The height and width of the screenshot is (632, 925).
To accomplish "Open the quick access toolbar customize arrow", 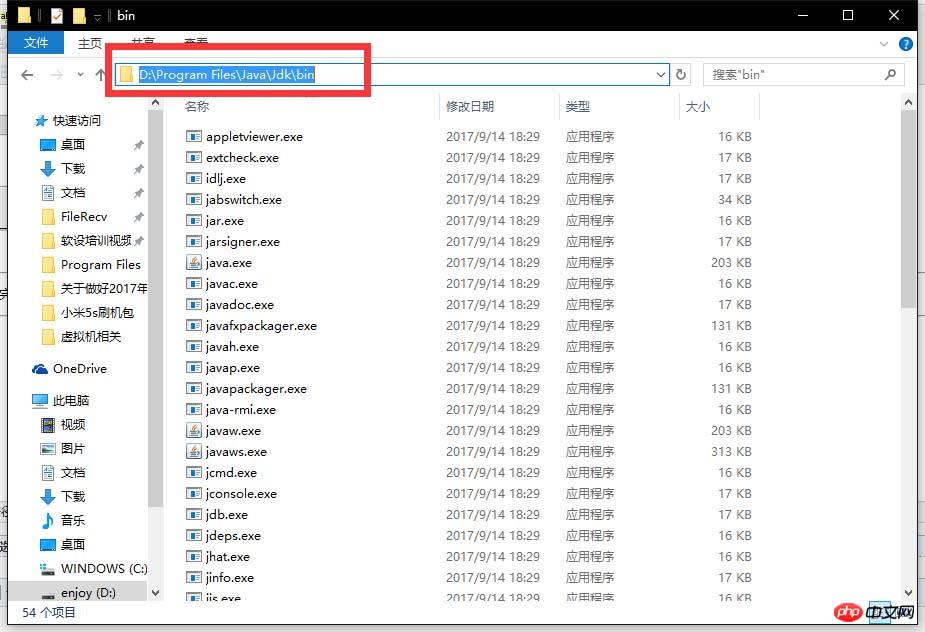I will tap(97, 17).
